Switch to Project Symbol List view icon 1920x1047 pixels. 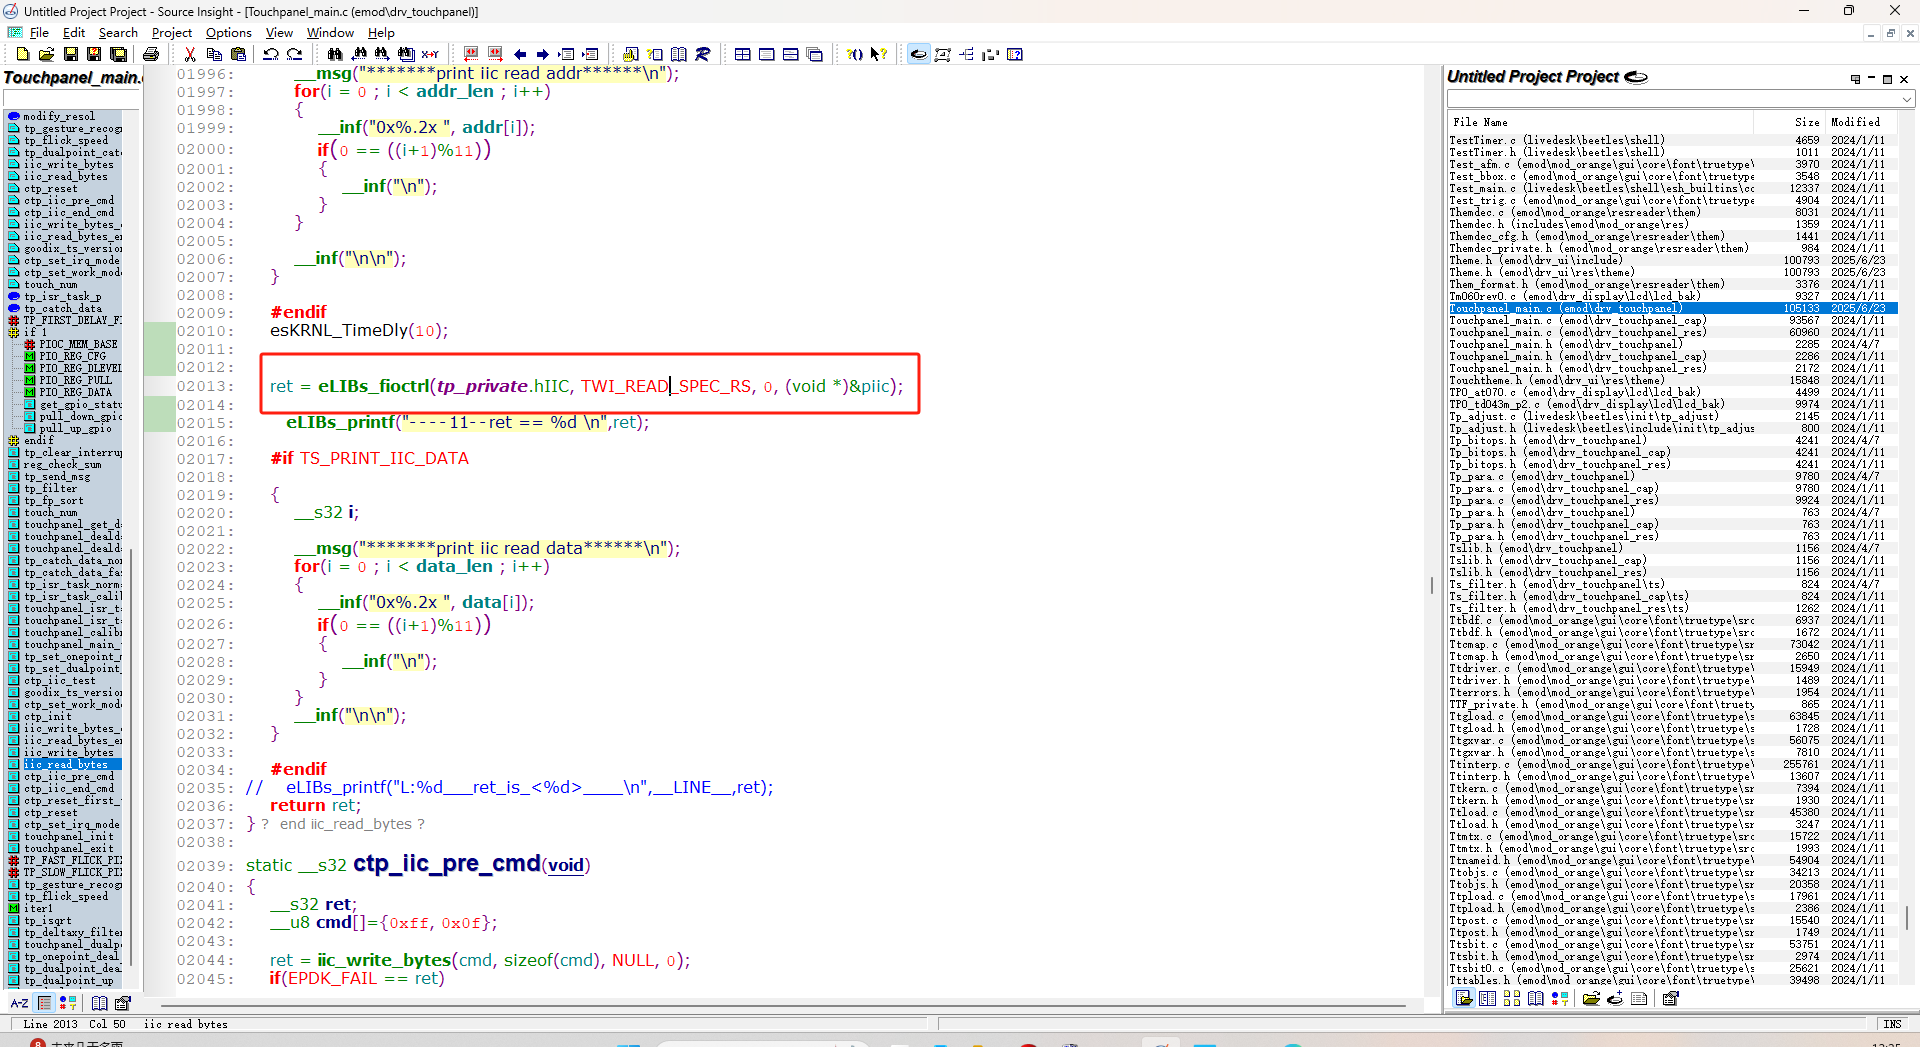1488,998
